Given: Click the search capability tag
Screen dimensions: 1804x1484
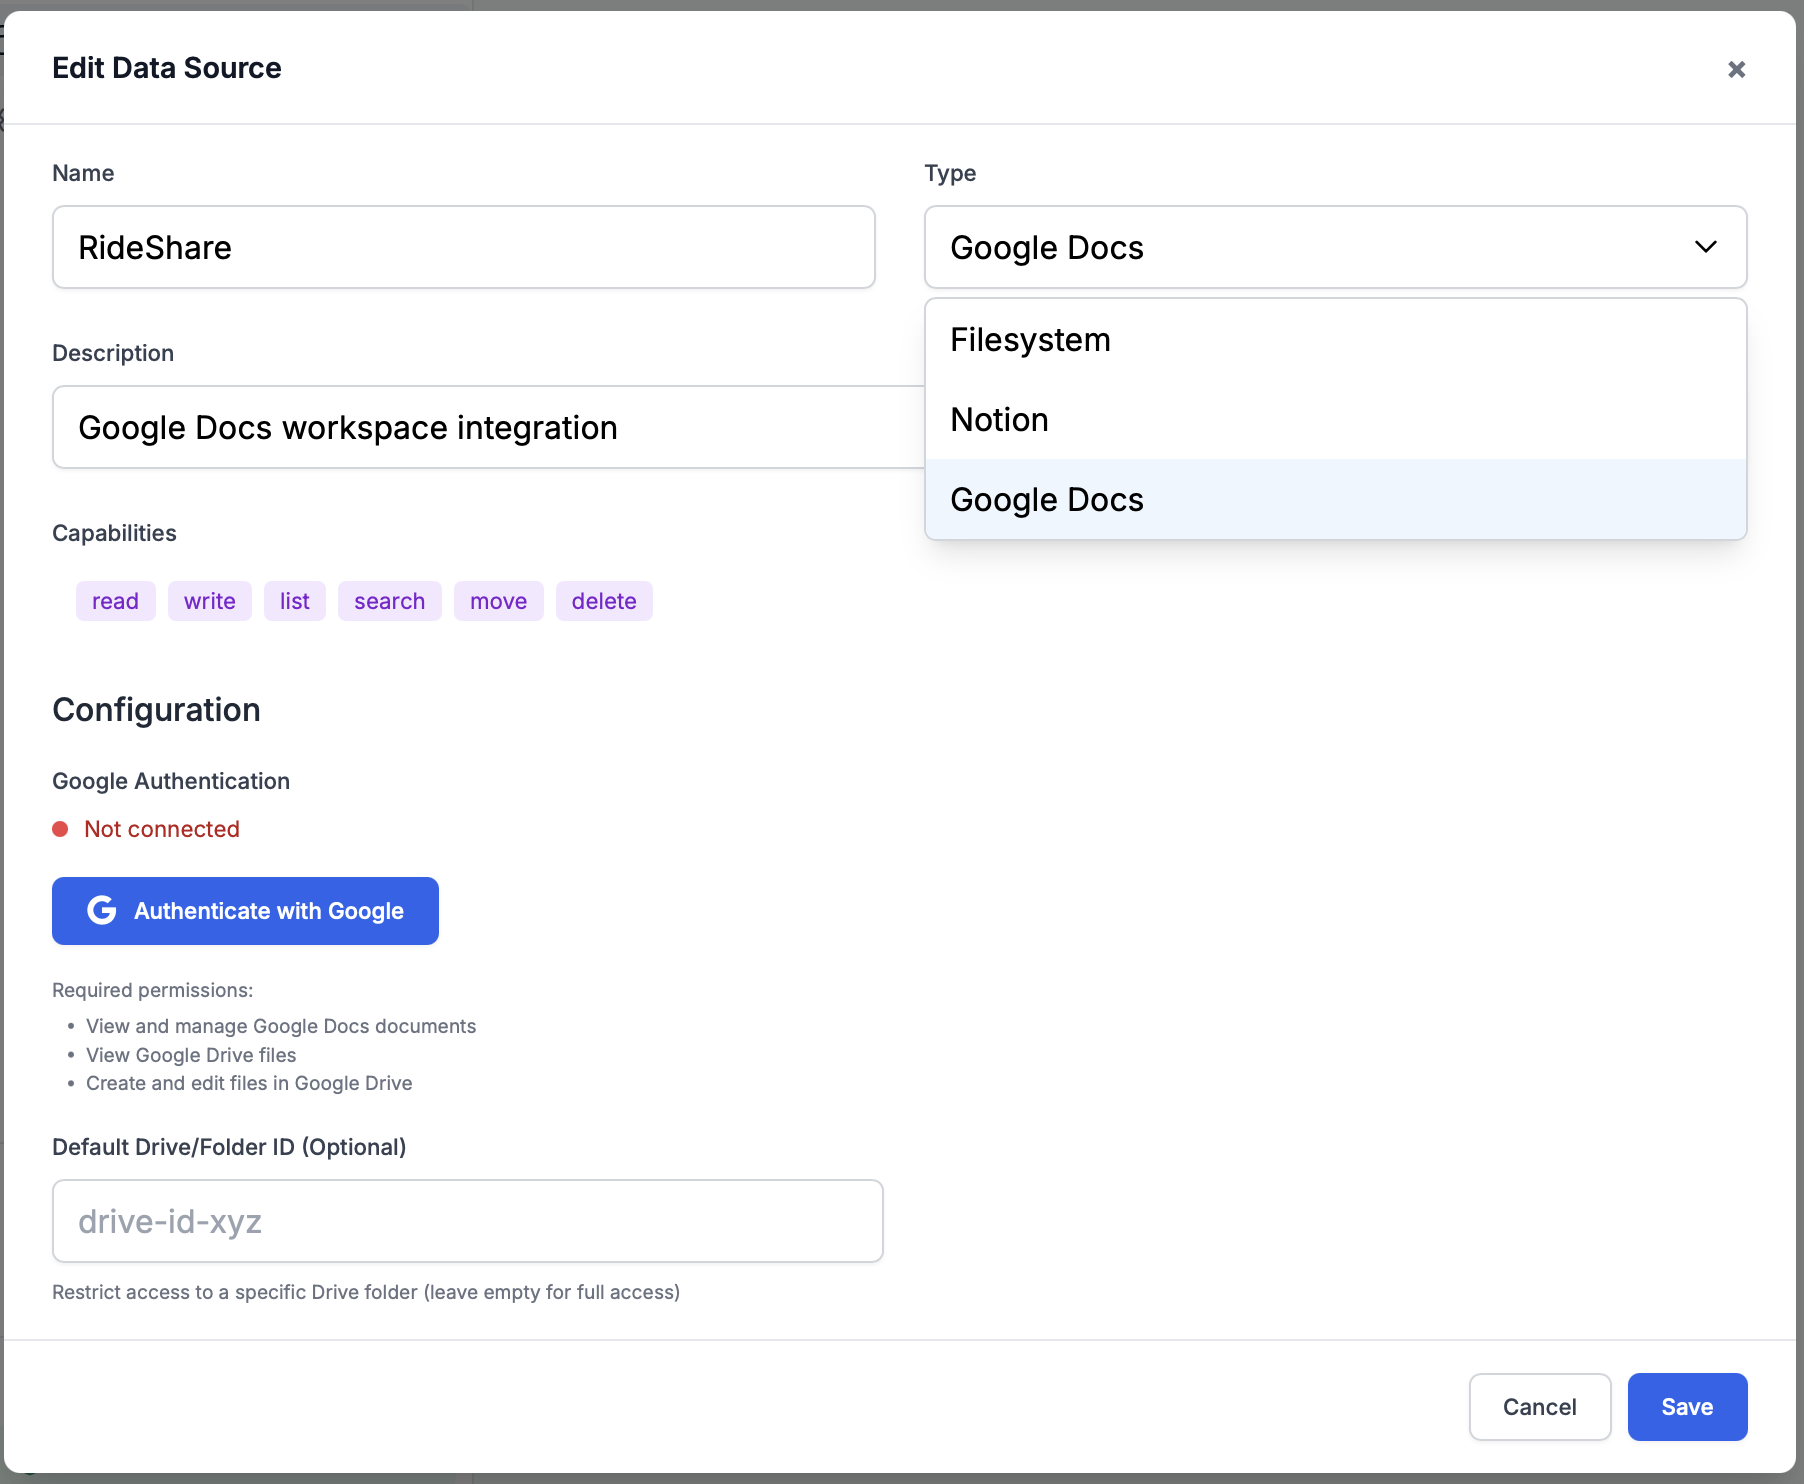Looking at the screenshot, I should 390,601.
